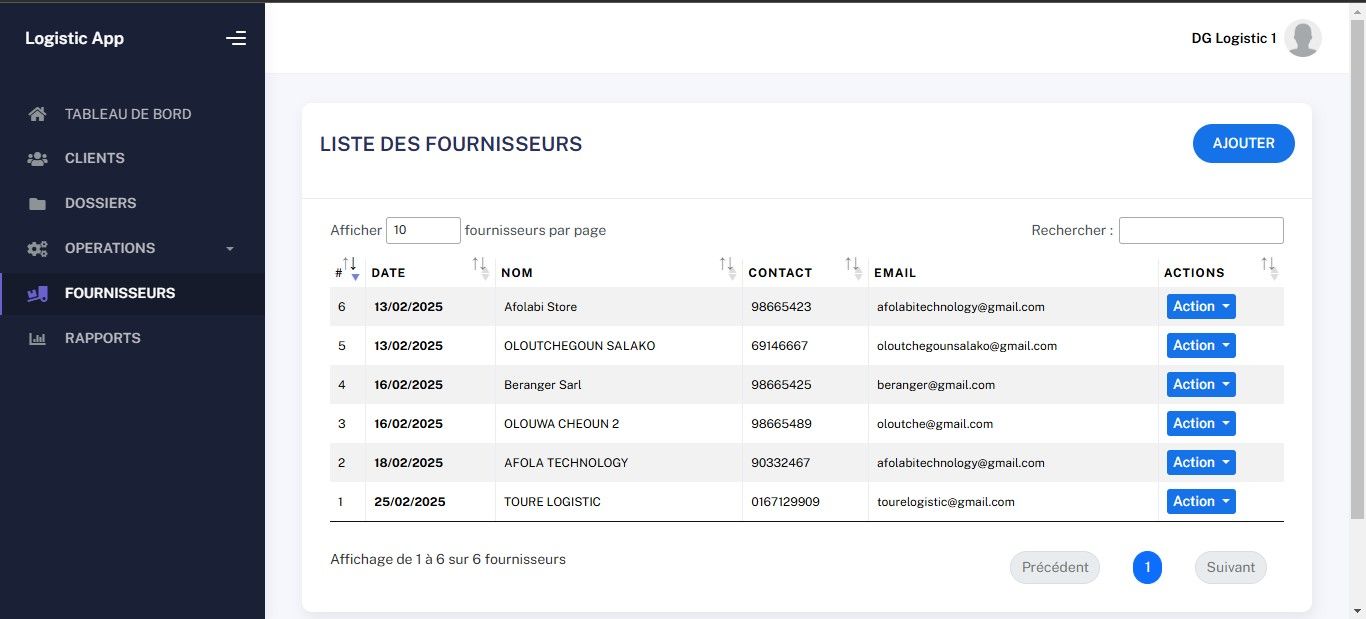Click the hamburger menu toggle icon

click(236, 38)
